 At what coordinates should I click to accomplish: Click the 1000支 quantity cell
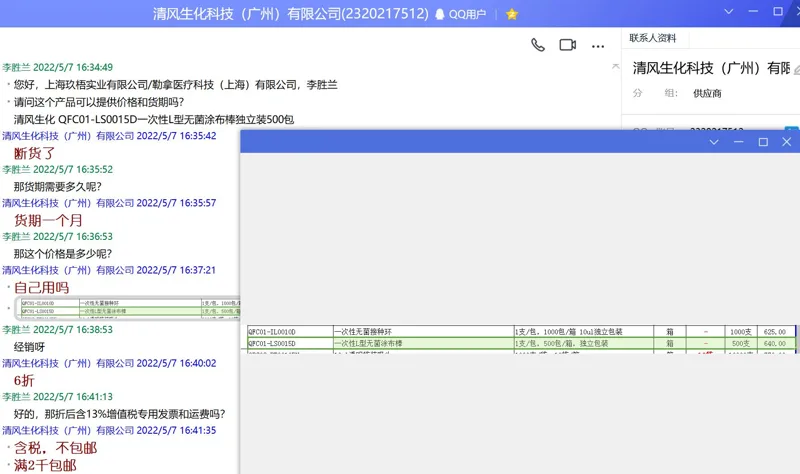pyautogui.click(x=741, y=332)
